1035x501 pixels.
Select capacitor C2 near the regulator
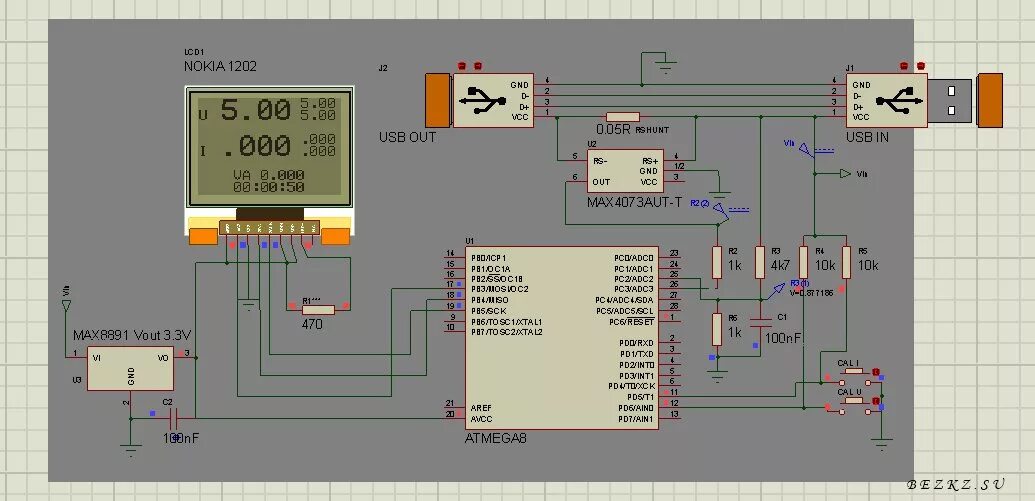(x=174, y=418)
